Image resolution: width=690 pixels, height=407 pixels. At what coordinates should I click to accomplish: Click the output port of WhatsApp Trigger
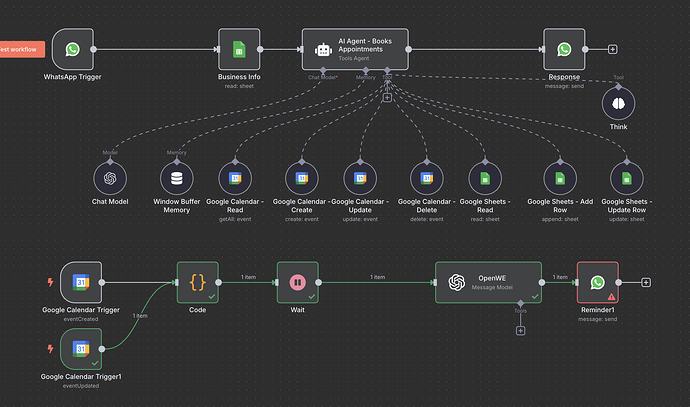click(93, 49)
